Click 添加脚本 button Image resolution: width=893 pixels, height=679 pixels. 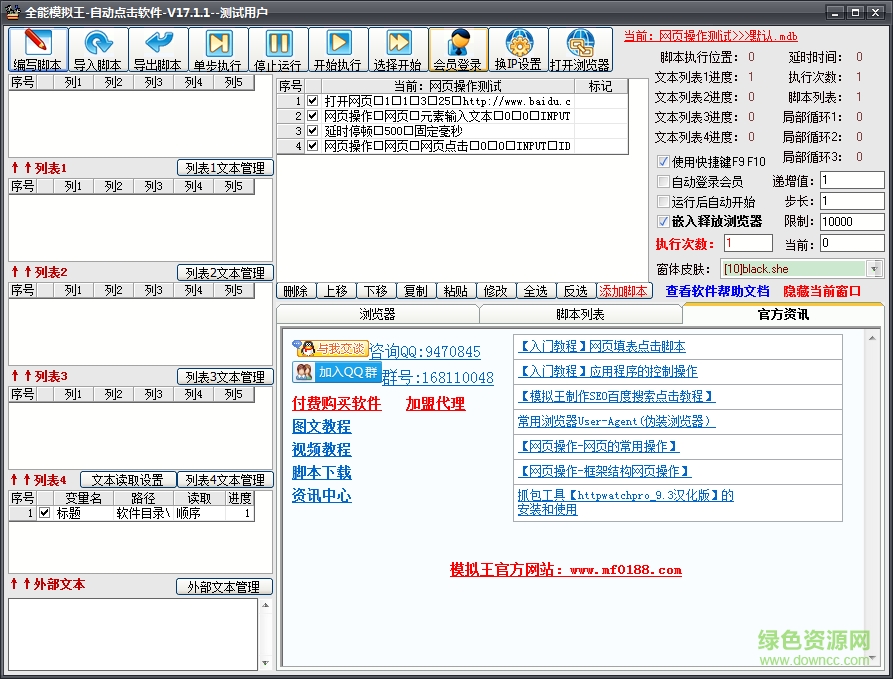(x=623, y=291)
